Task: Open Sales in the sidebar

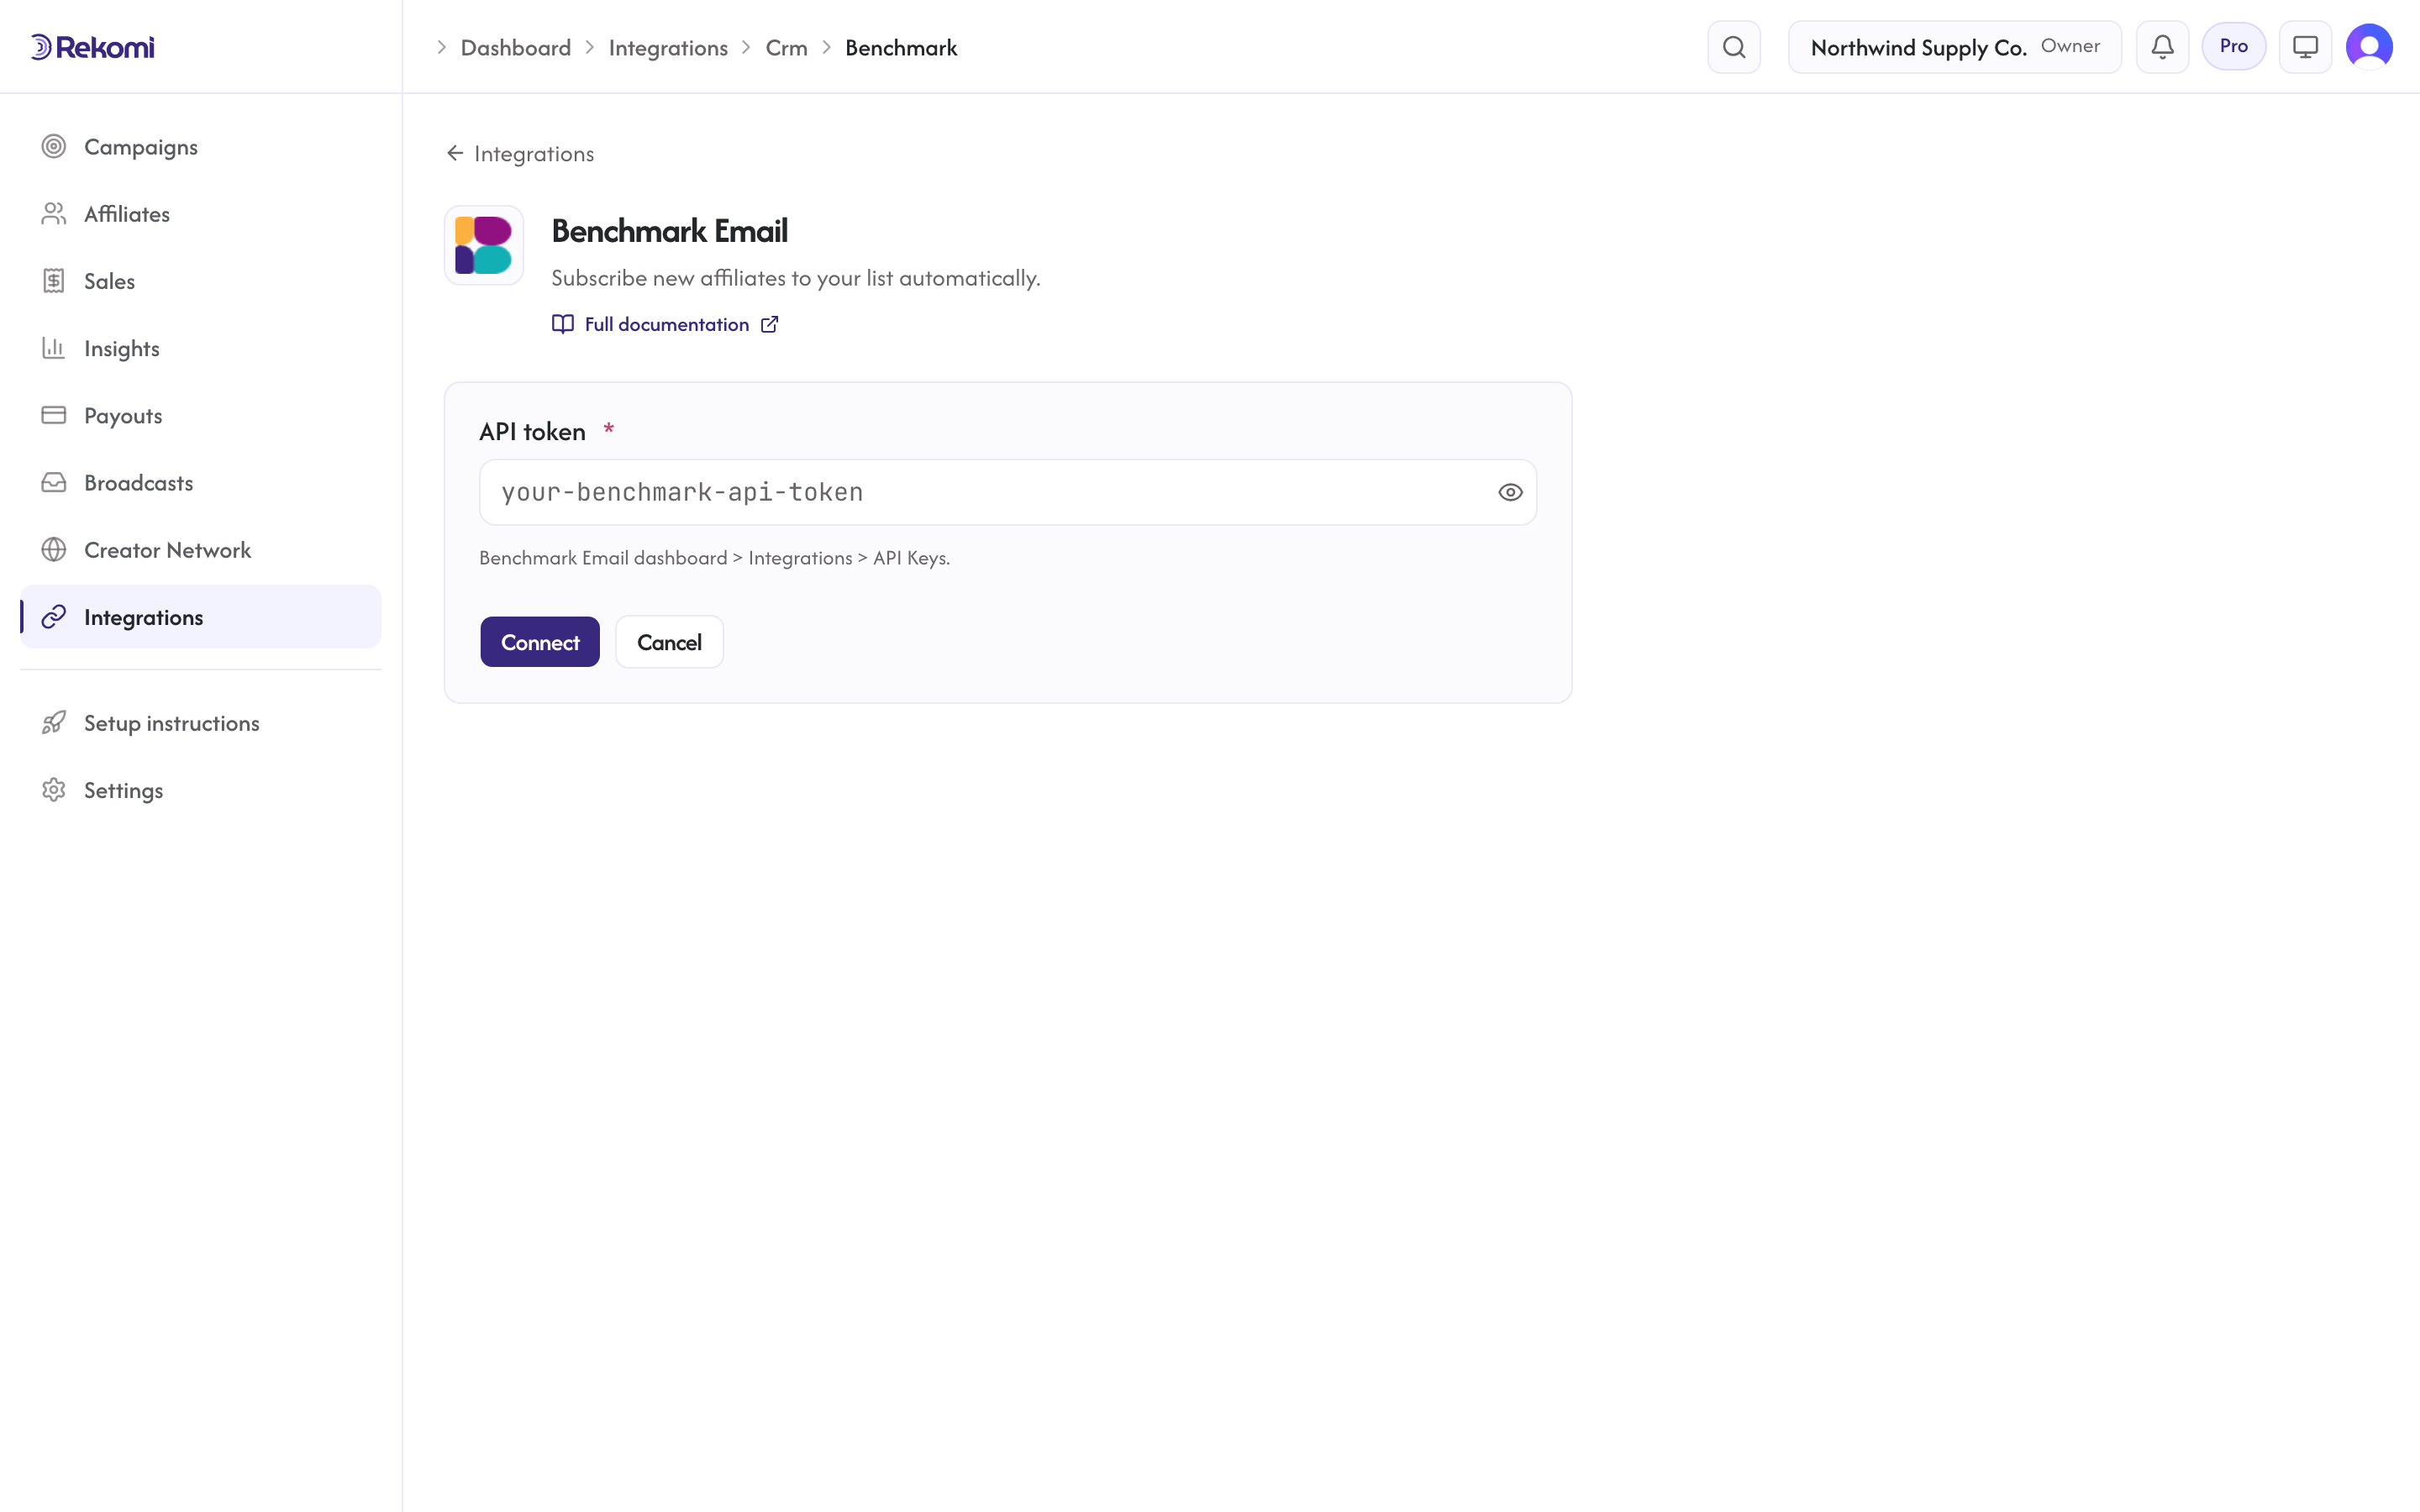Action: [200, 281]
